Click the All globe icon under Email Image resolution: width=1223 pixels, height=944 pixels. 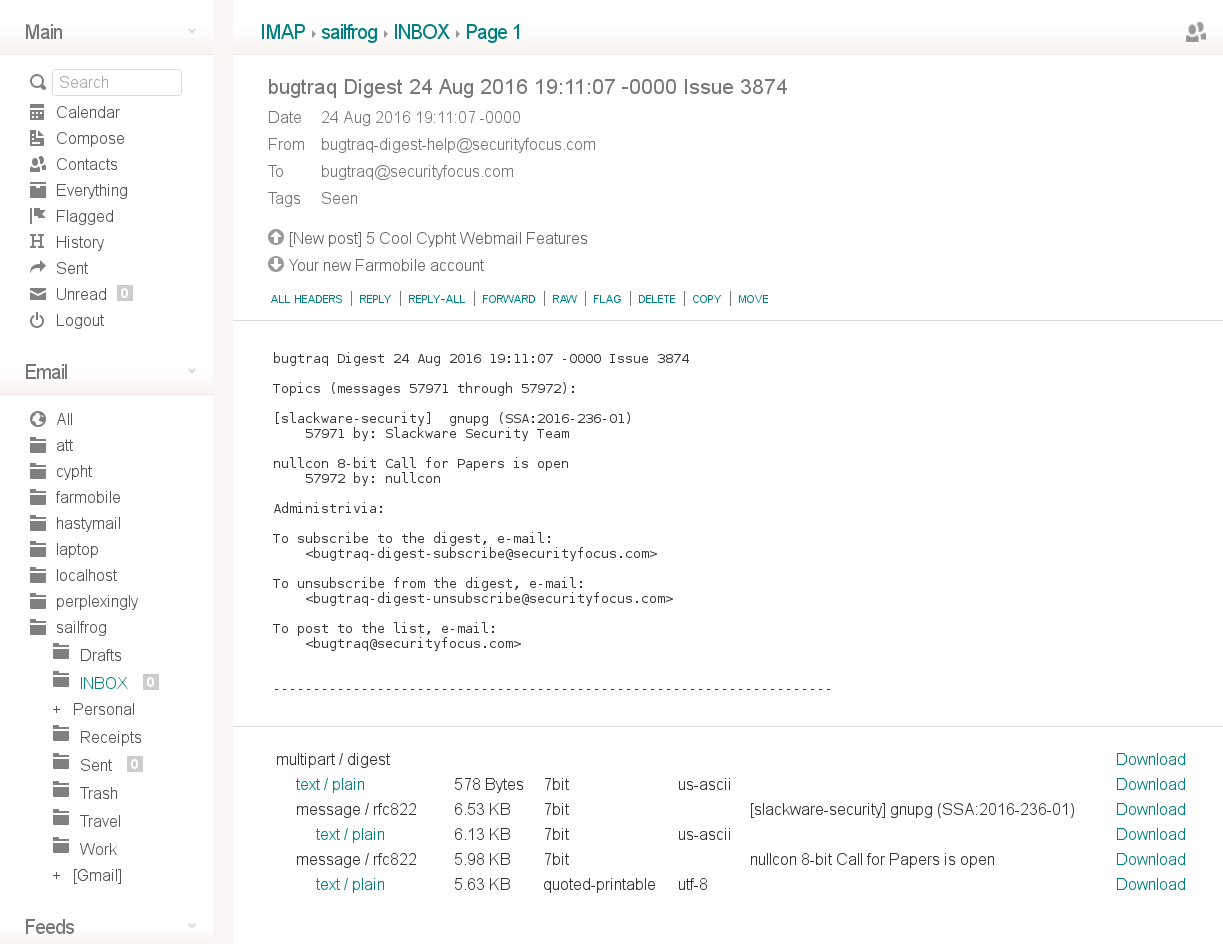coord(37,419)
